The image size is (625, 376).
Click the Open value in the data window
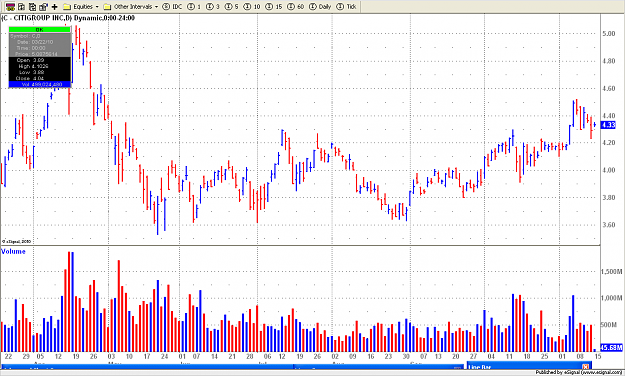[x=39, y=60]
